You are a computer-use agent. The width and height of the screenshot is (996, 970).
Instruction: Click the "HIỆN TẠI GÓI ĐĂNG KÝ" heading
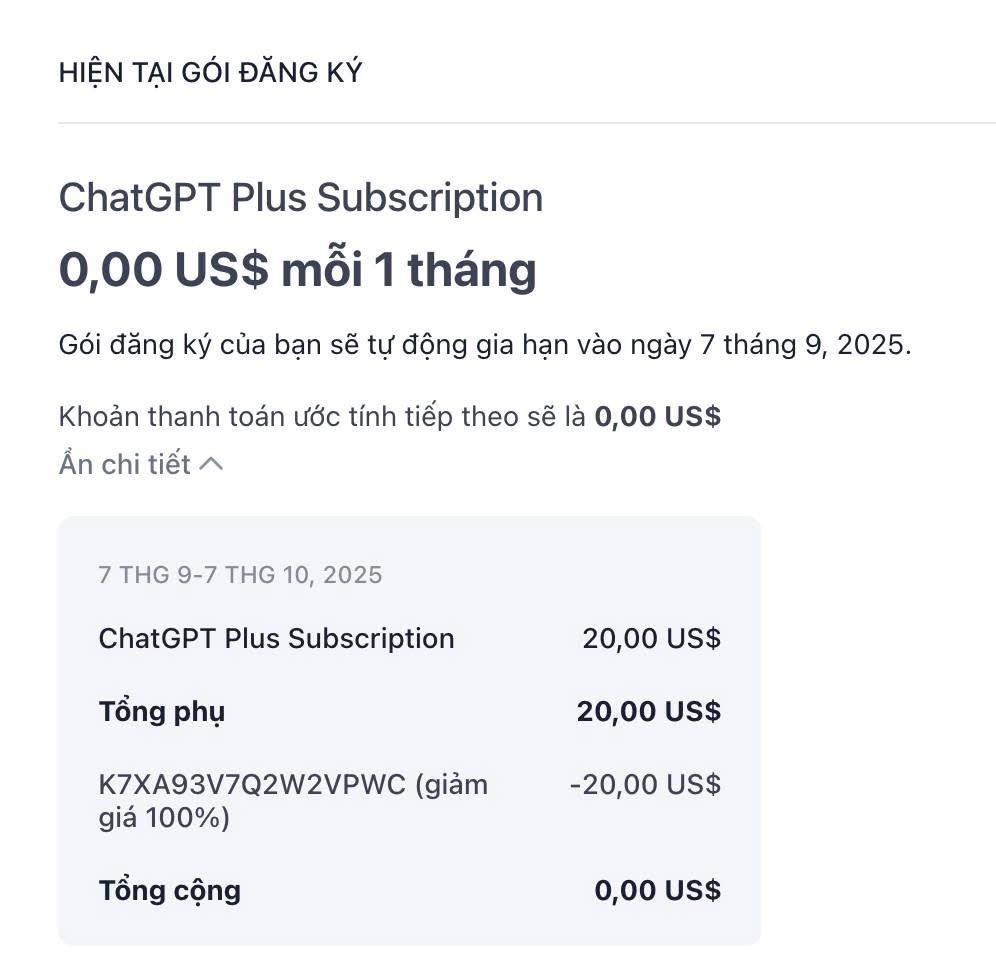point(210,73)
